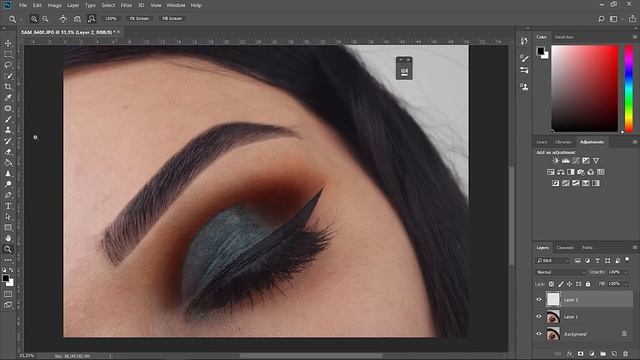The image size is (640, 360).
Task: Switch to the Channels tab
Action: [565, 248]
